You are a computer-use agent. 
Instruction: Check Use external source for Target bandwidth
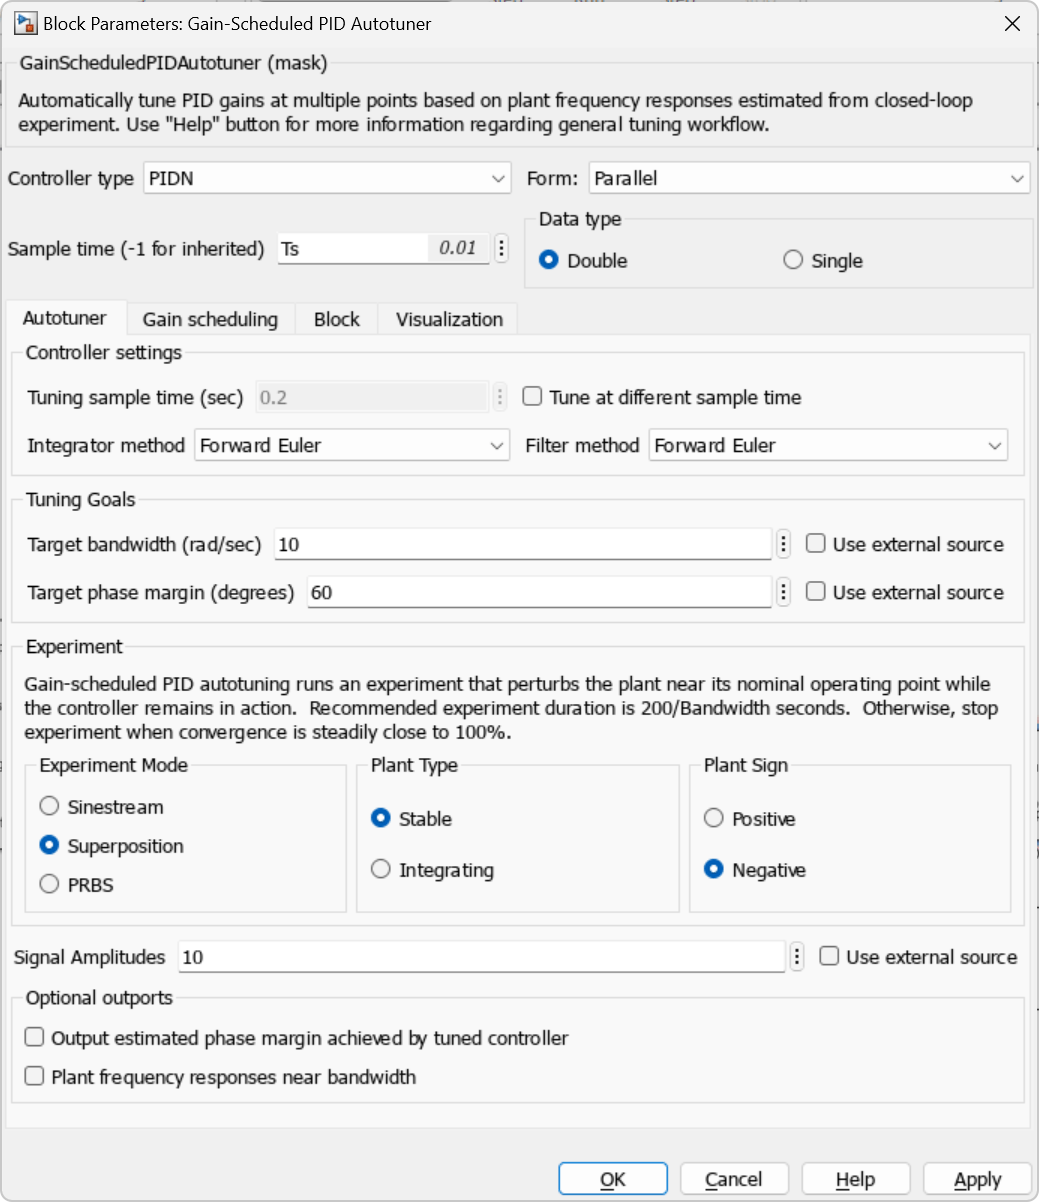[x=816, y=544]
